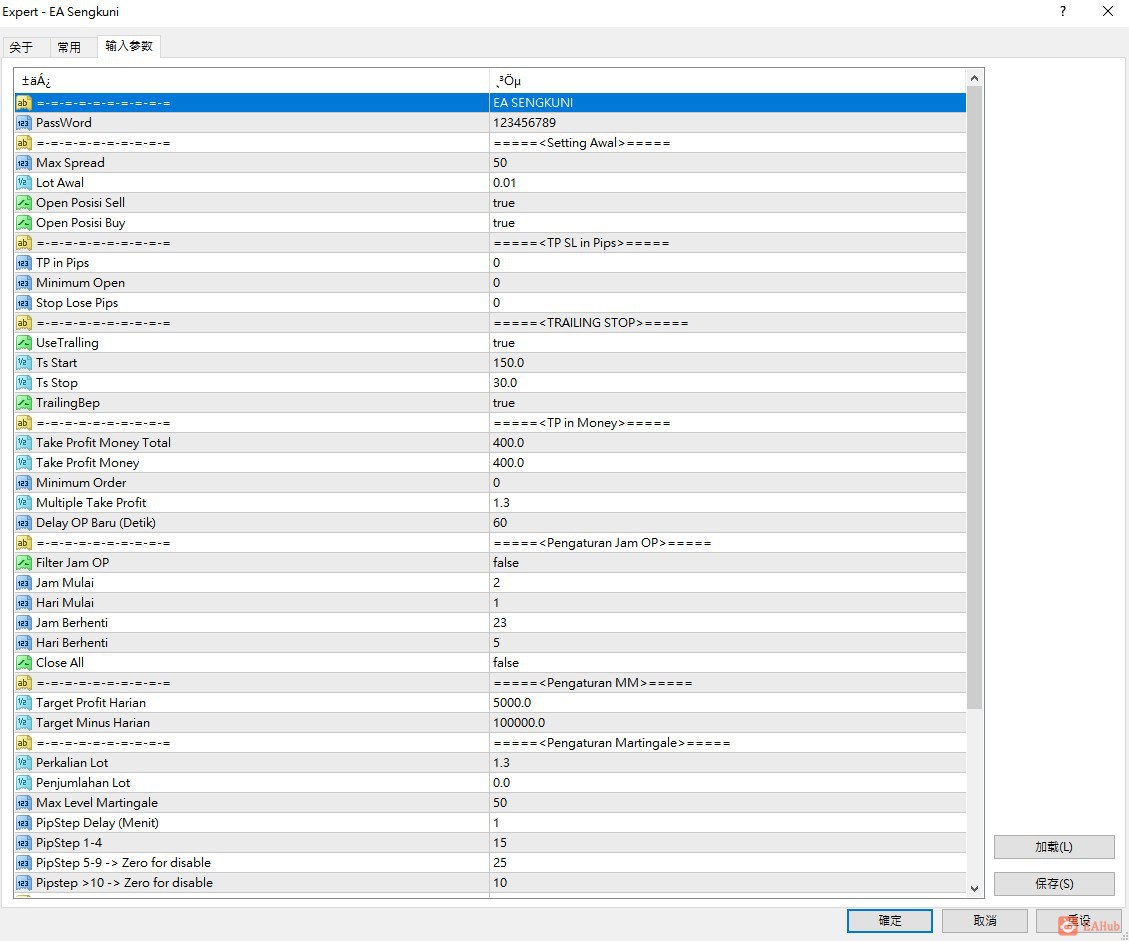Select the PassWord value 123456789

(524, 123)
